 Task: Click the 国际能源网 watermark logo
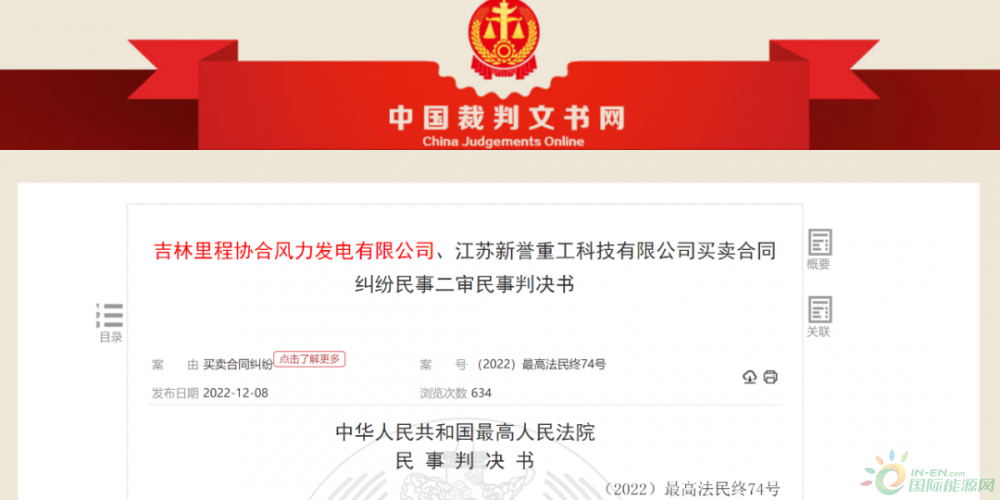point(928,474)
